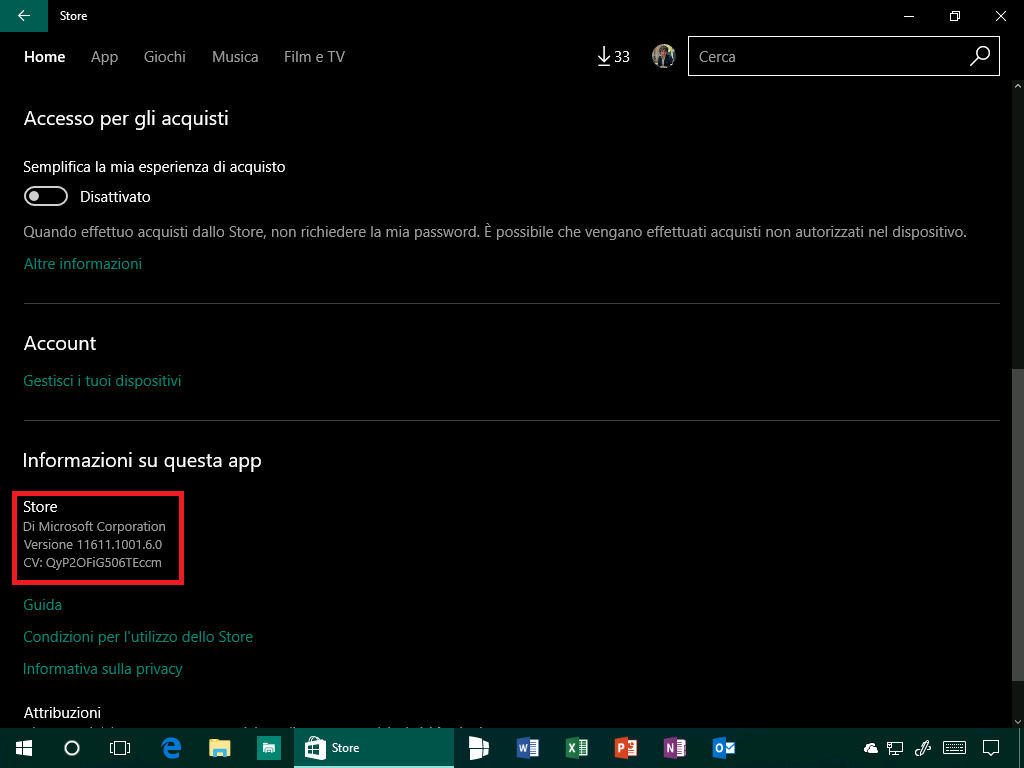Launch PowerPoint from the taskbar

[x=626, y=748]
